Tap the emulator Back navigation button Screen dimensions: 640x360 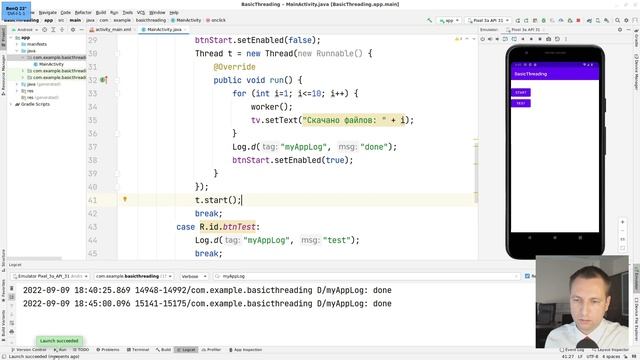(x=530, y=238)
